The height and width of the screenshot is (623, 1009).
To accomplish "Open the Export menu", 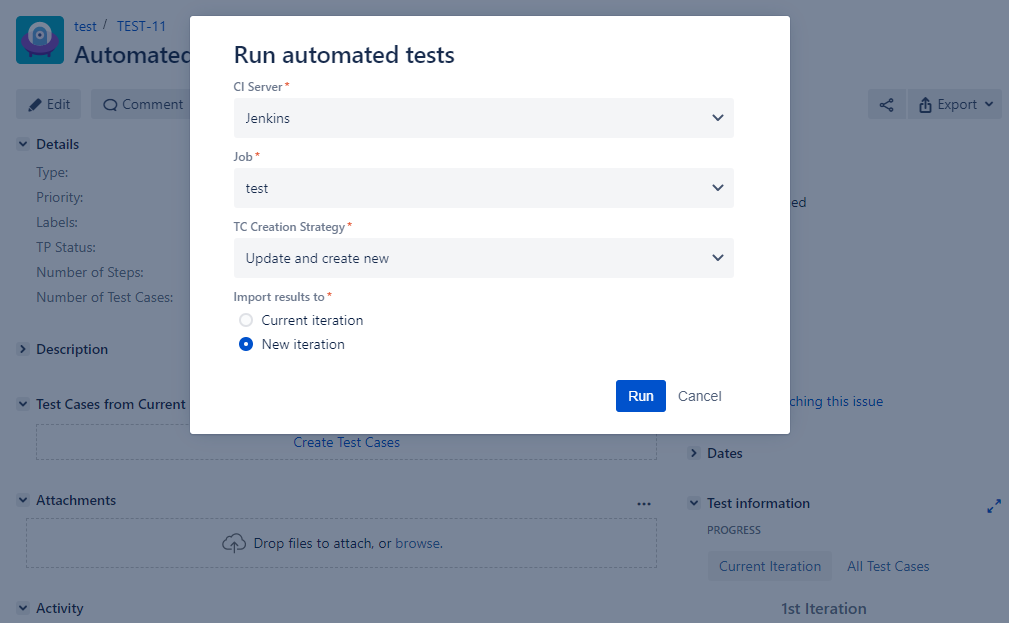I will click(x=955, y=105).
